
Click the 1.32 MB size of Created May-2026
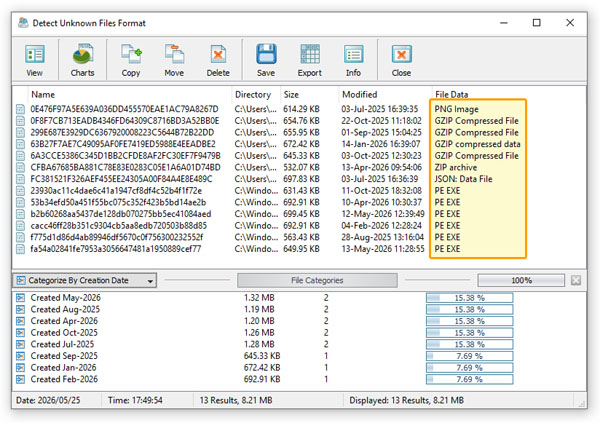coord(259,298)
